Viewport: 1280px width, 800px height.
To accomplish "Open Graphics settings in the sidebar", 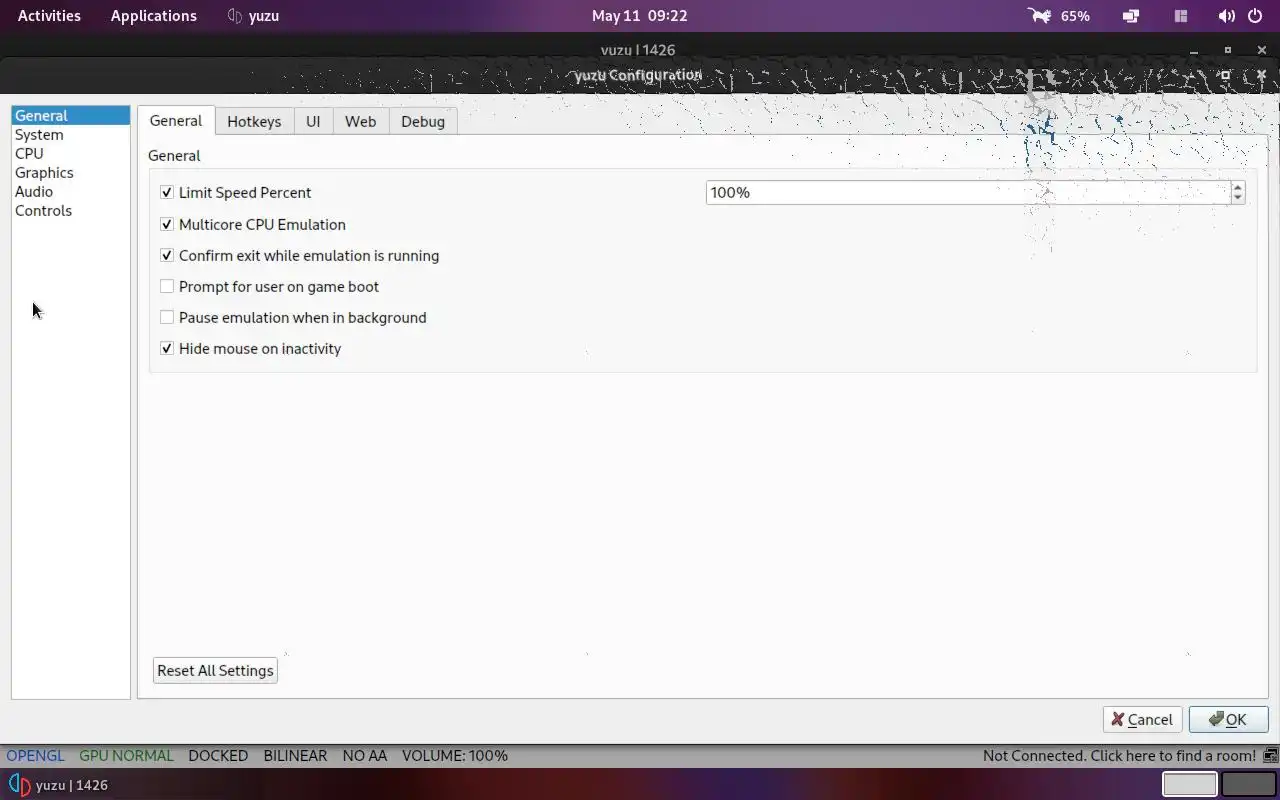I will tap(71, 172).
